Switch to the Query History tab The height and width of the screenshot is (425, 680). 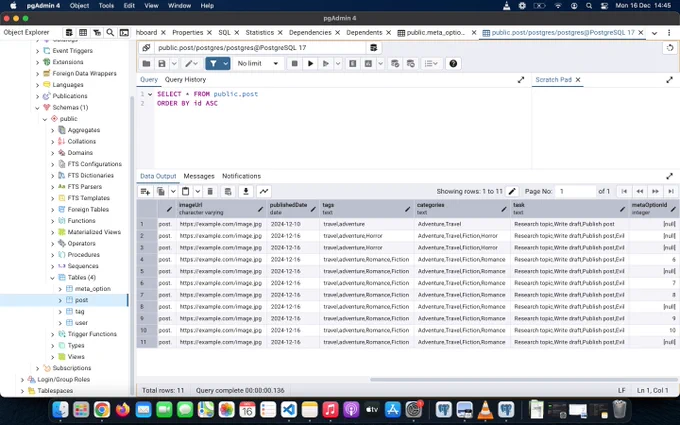tap(185, 80)
